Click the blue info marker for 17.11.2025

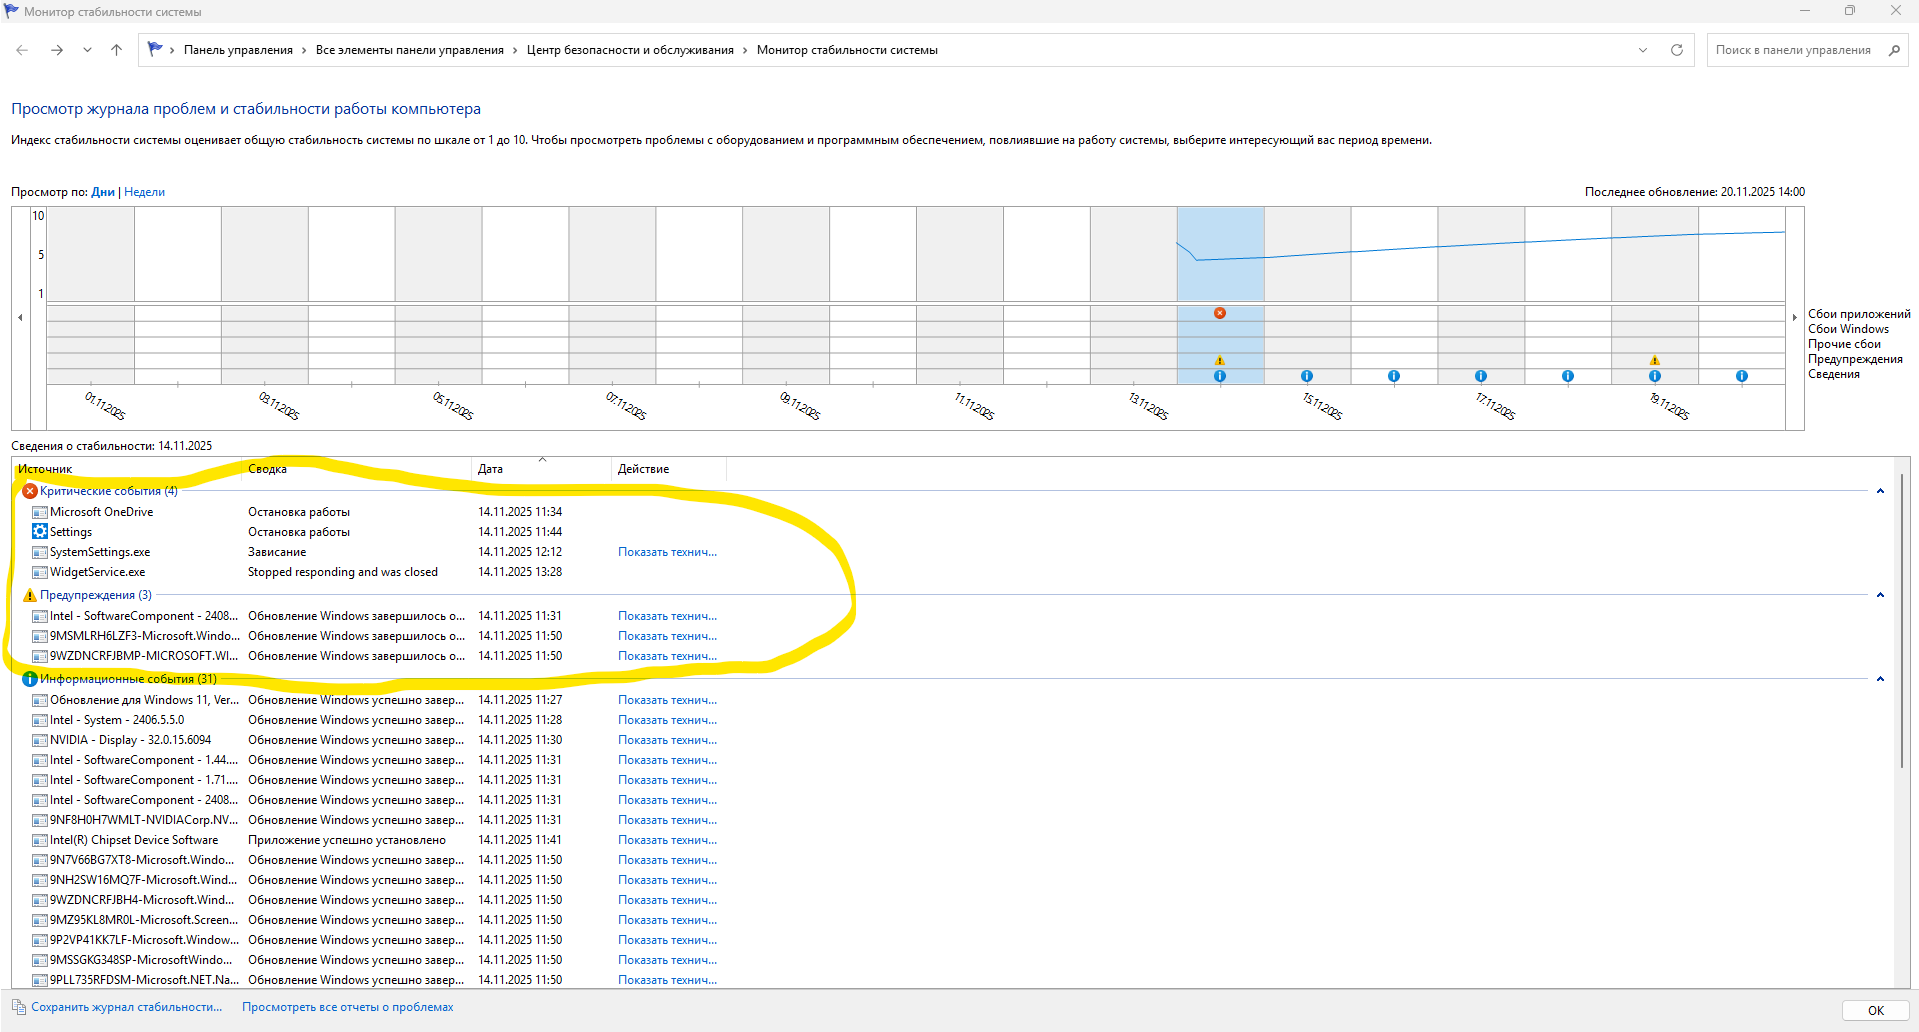point(1481,376)
